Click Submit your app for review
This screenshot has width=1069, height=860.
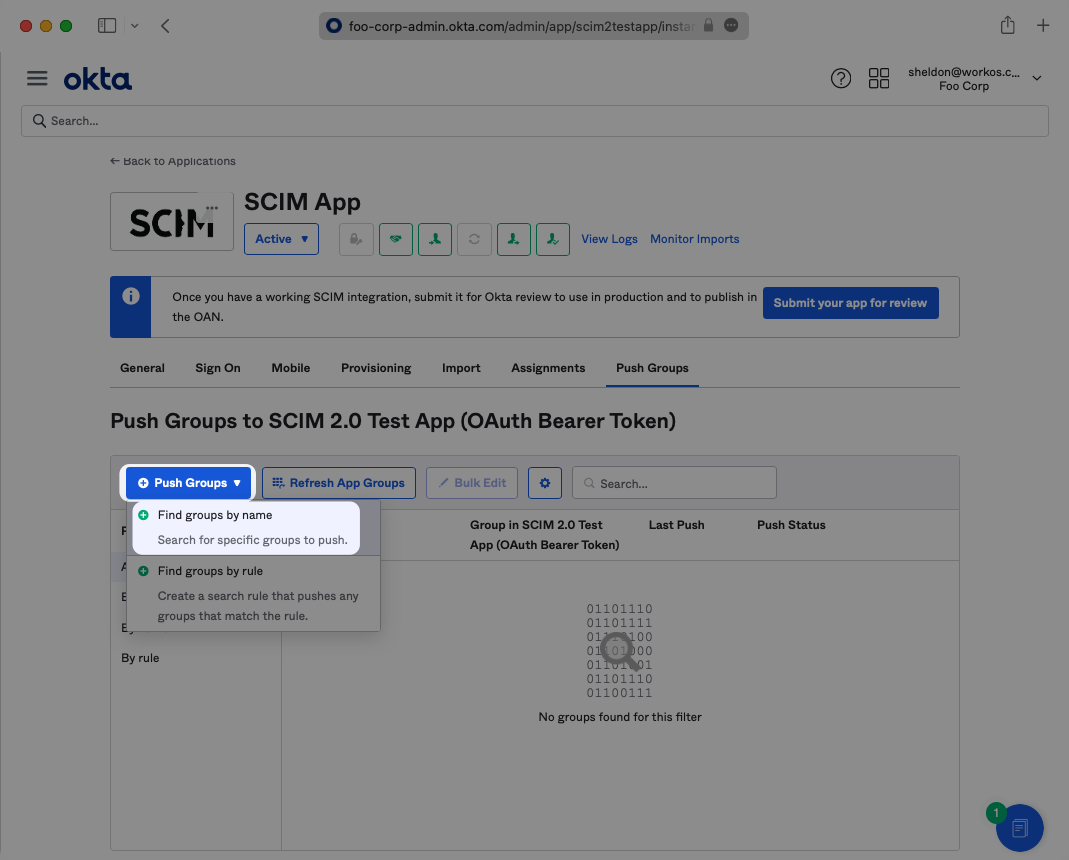pos(850,303)
